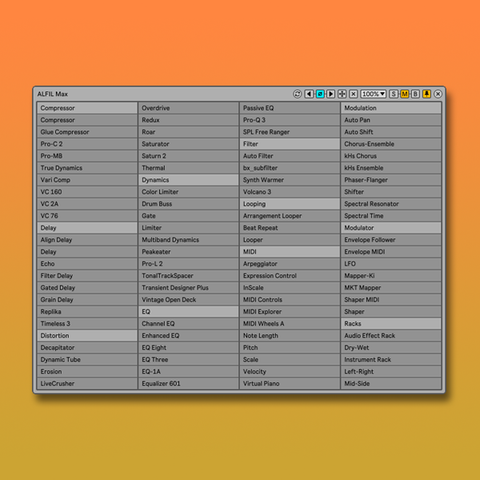Click Decapitator in the list
Image resolution: width=480 pixels, height=480 pixels.
87,348
